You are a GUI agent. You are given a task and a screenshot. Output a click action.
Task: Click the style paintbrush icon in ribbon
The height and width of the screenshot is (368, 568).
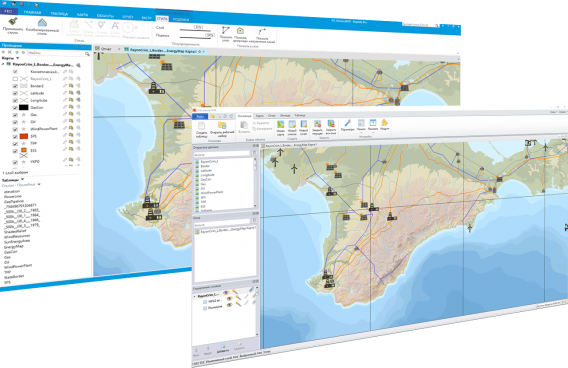click(13, 21)
